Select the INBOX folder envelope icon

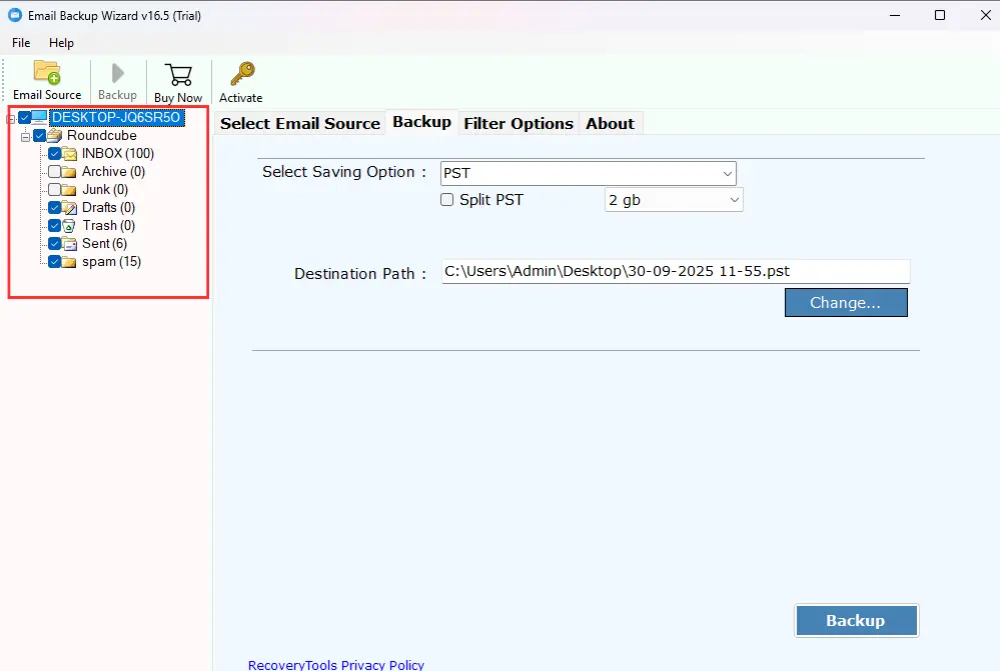click(x=70, y=154)
